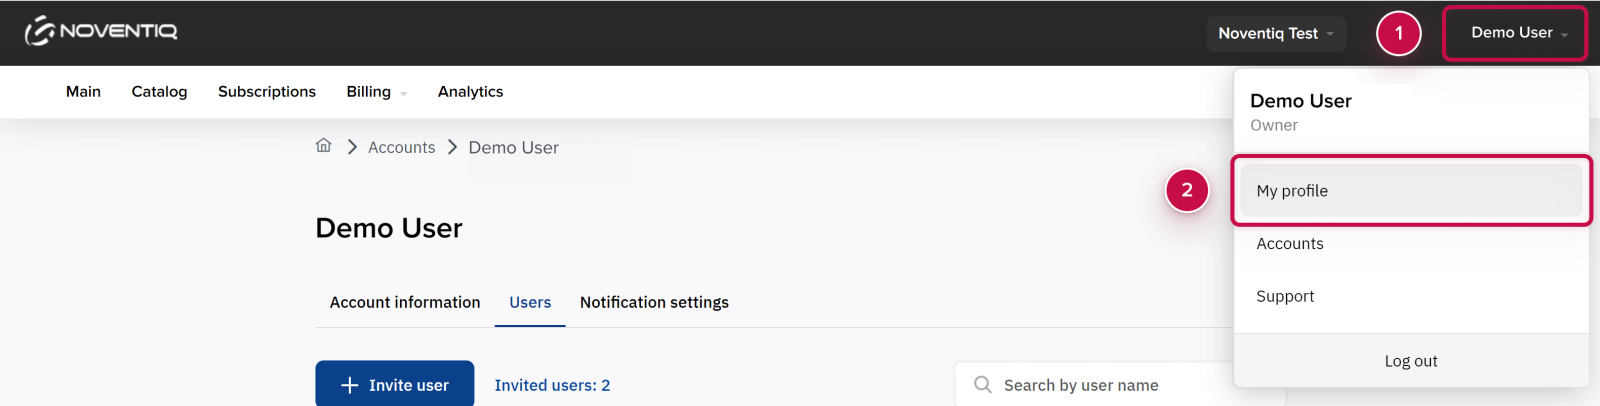Screen dimensions: 1600x406
Task: Click the search magnifier icon
Action: coord(983,385)
